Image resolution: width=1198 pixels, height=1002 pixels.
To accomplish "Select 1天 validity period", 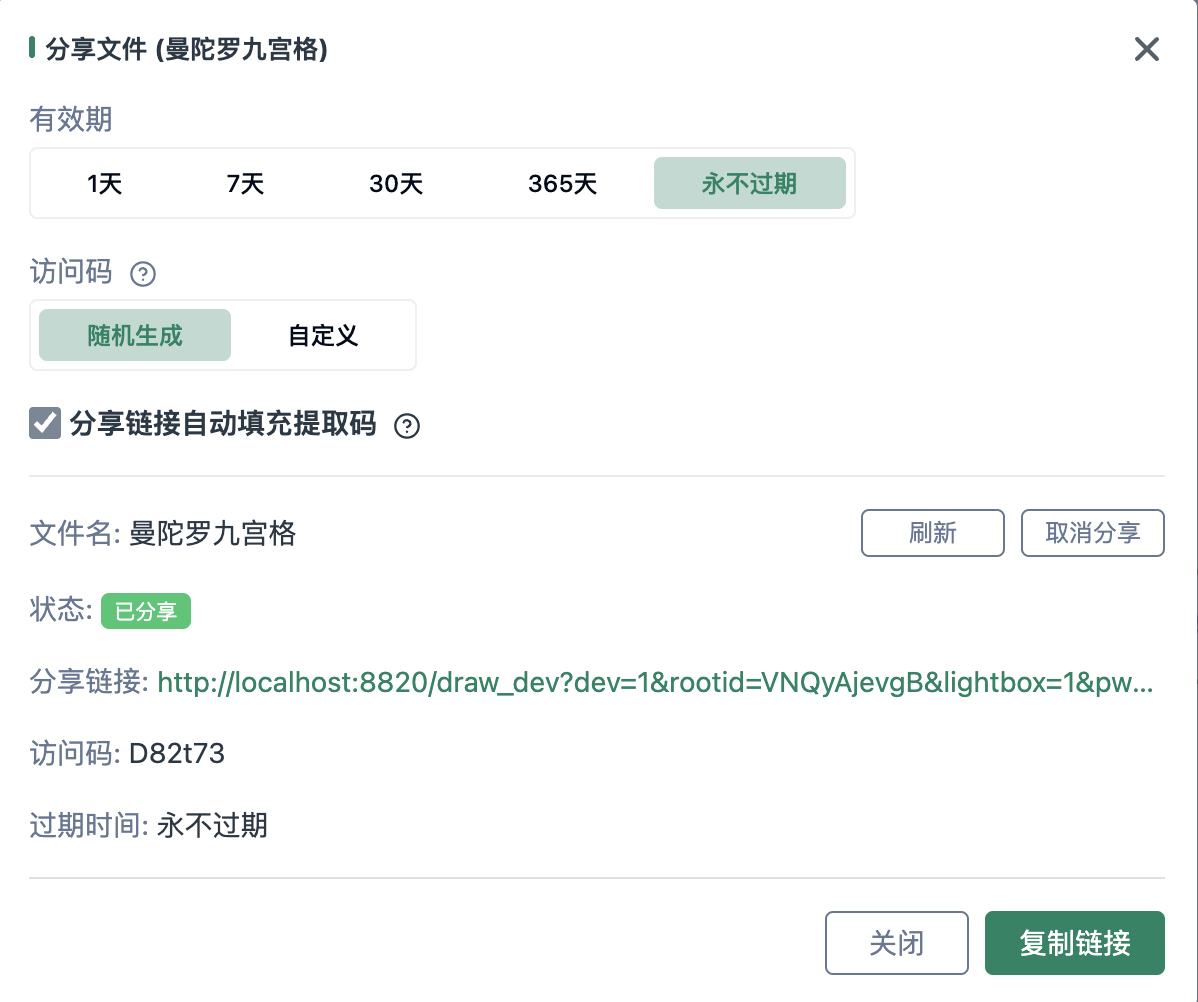I will pyautogui.click(x=105, y=184).
